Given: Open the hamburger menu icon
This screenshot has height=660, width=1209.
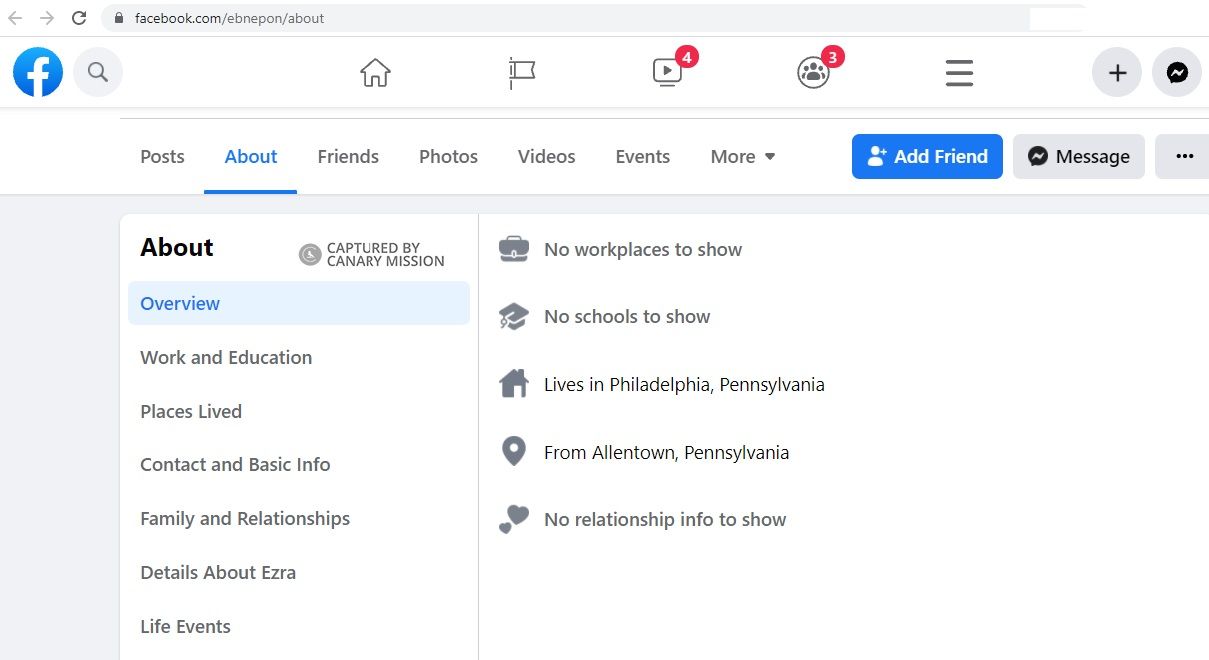Looking at the screenshot, I should point(959,73).
